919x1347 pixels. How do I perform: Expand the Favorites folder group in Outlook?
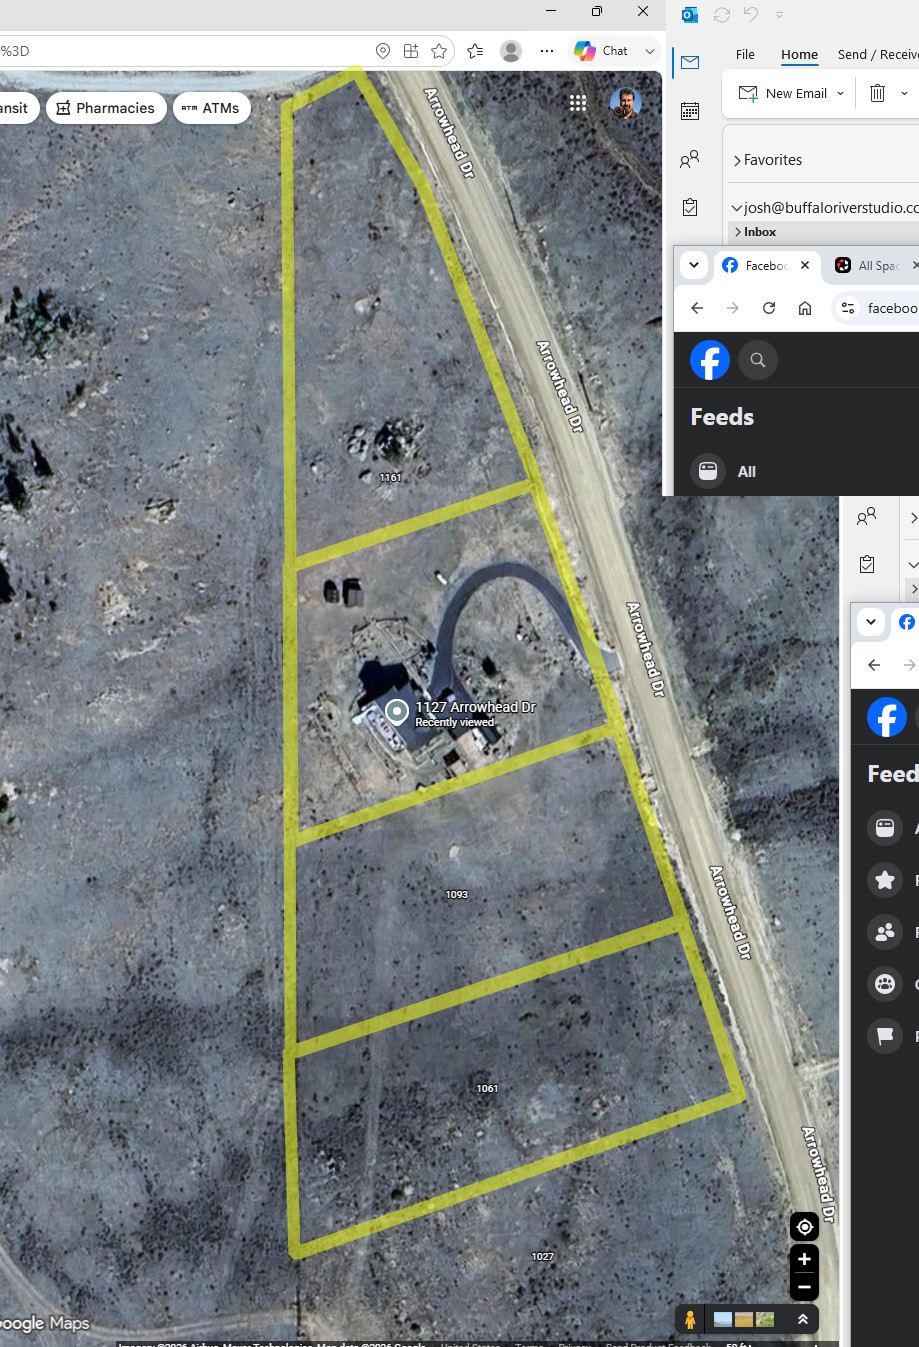coord(737,160)
